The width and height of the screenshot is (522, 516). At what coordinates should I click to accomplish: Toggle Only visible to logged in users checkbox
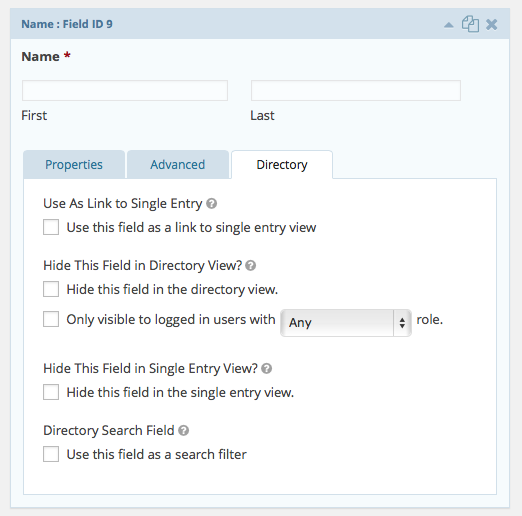coord(51,319)
